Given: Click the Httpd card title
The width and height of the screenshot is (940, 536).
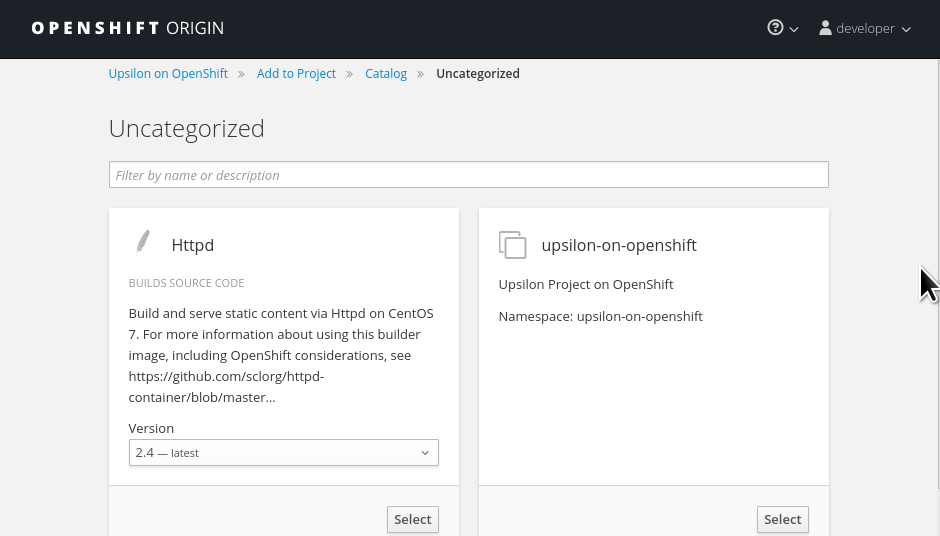Looking at the screenshot, I should [x=192, y=245].
